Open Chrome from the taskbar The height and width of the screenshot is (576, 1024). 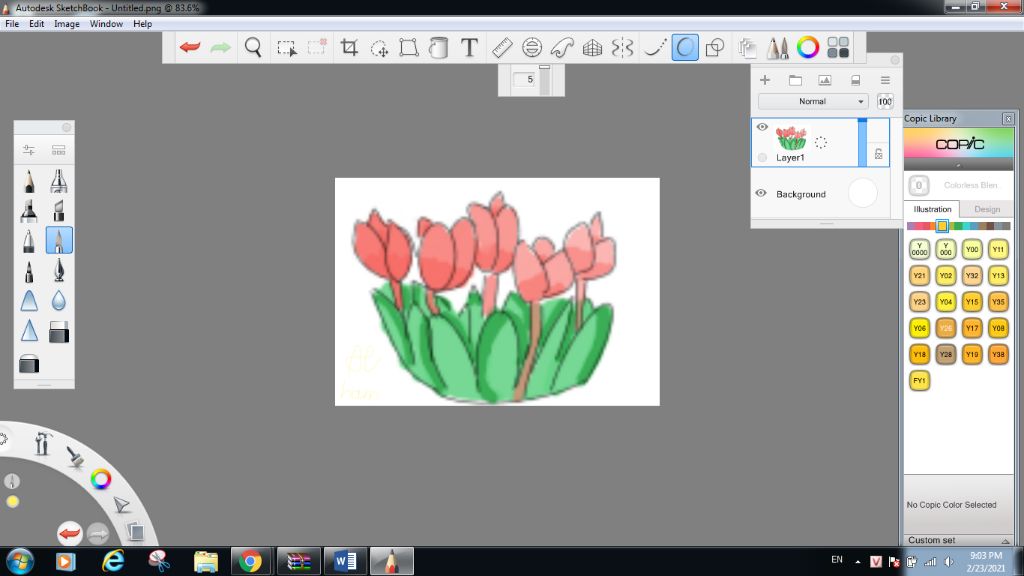click(250, 561)
